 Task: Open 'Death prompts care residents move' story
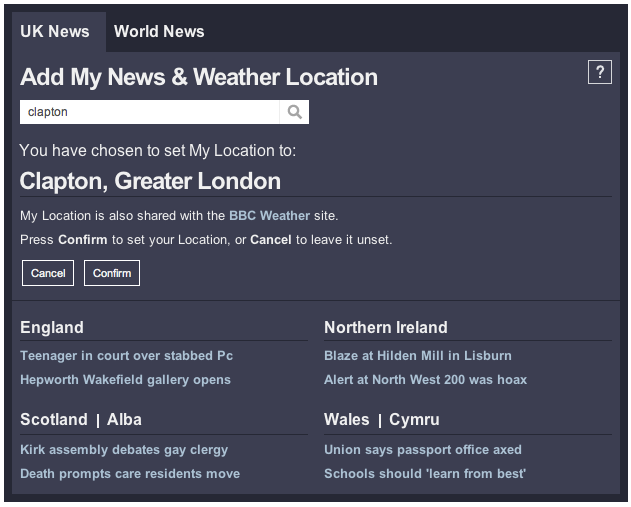130,474
